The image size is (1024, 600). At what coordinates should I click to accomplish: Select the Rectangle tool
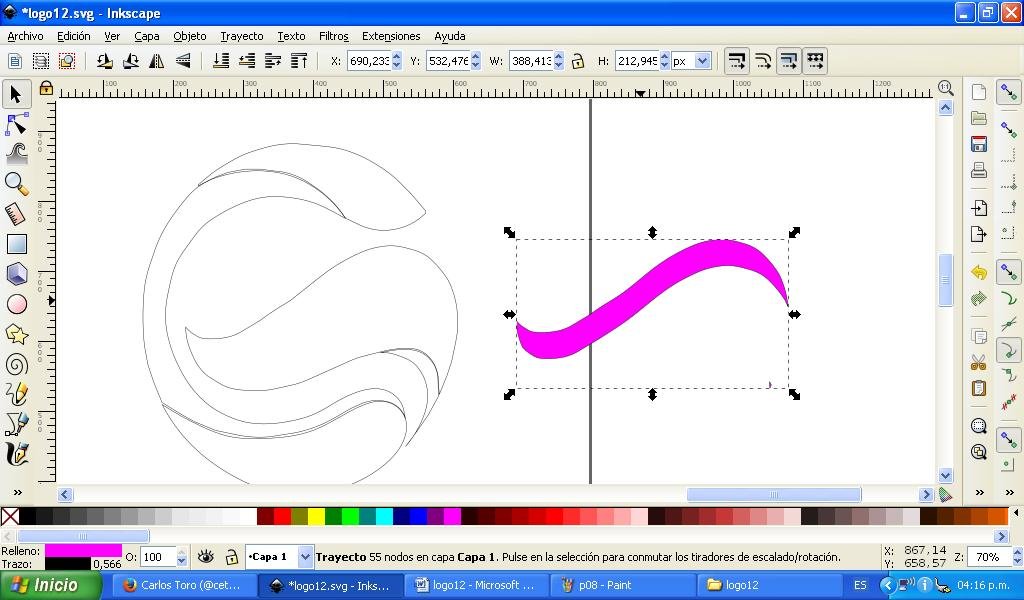pyautogui.click(x=16, y=244)
